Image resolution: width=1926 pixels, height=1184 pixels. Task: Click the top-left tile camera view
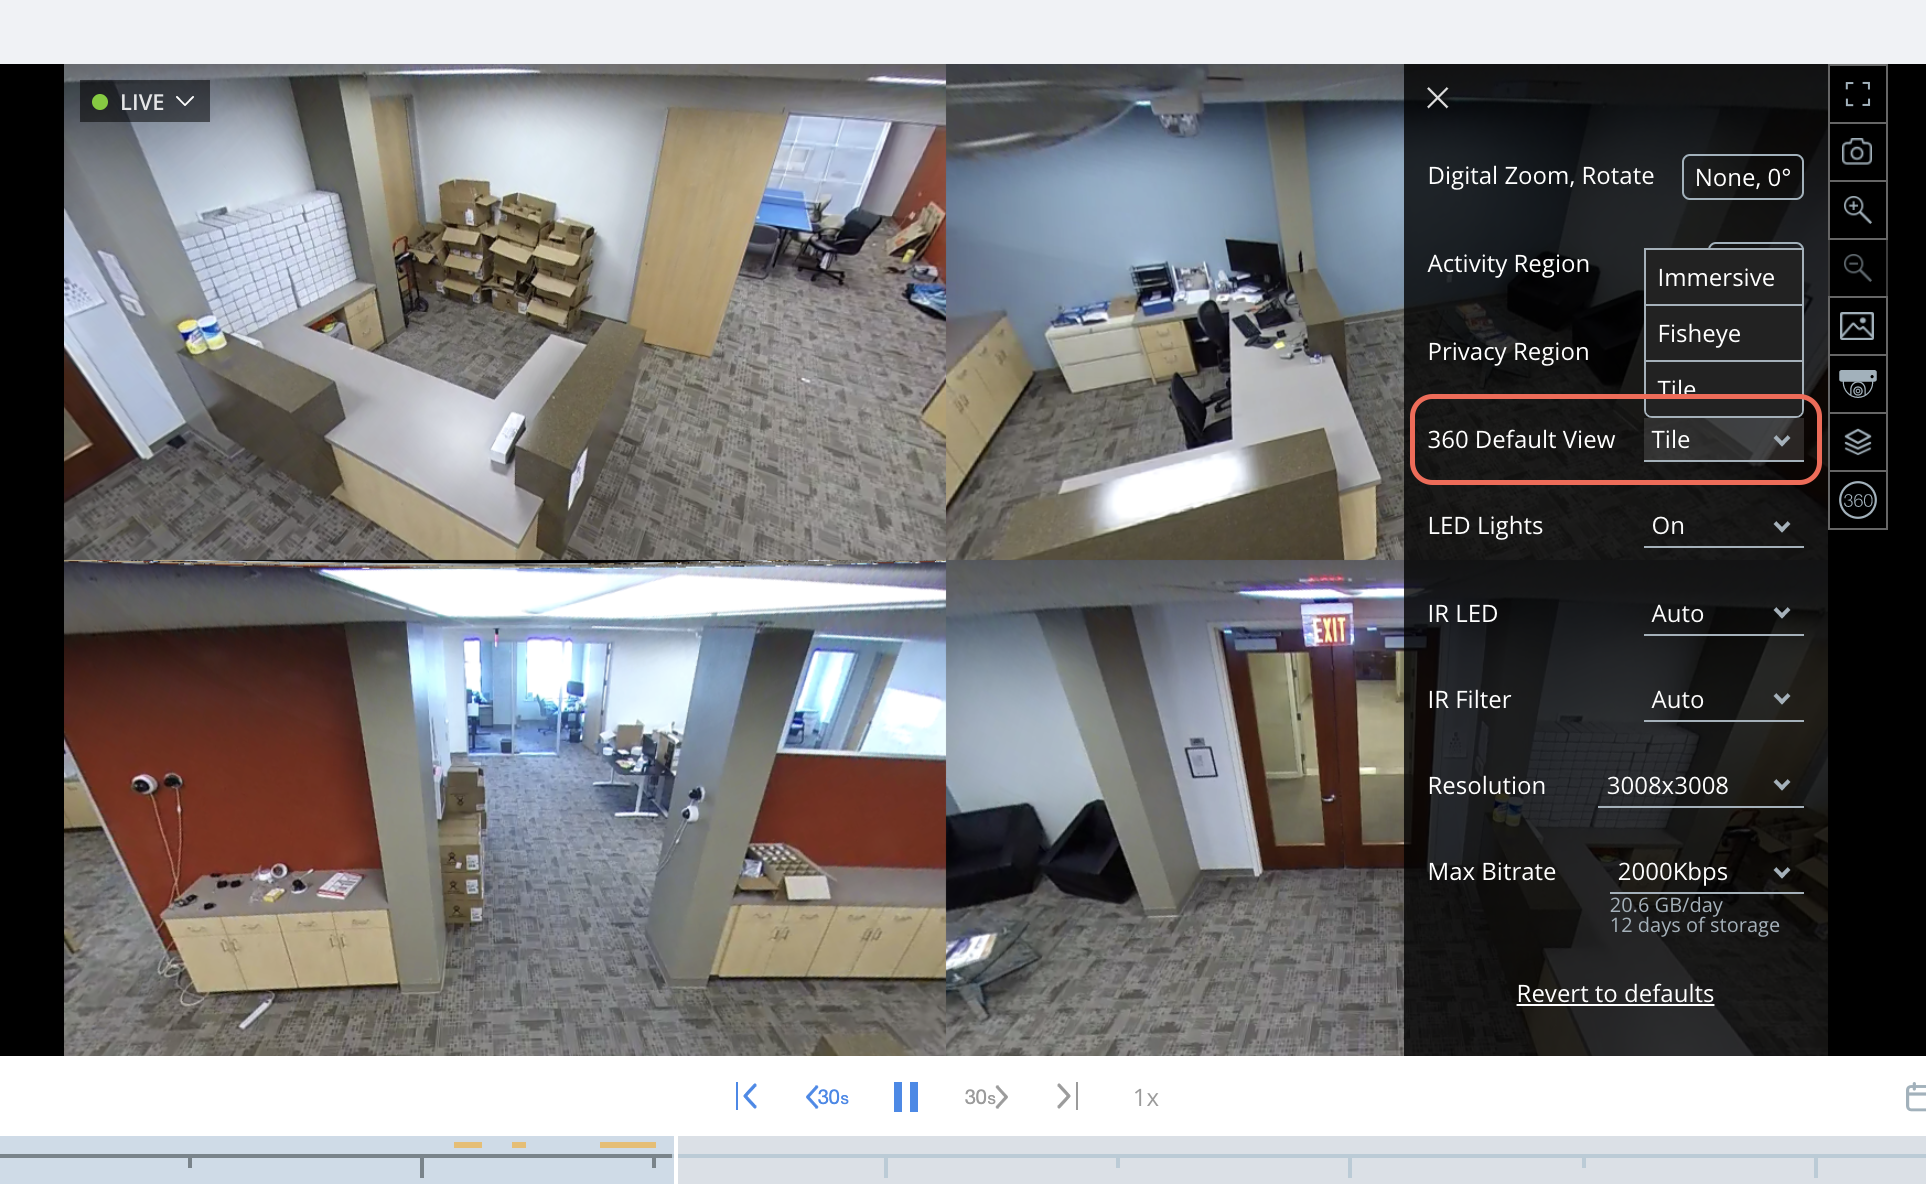[x=505, y=312]
